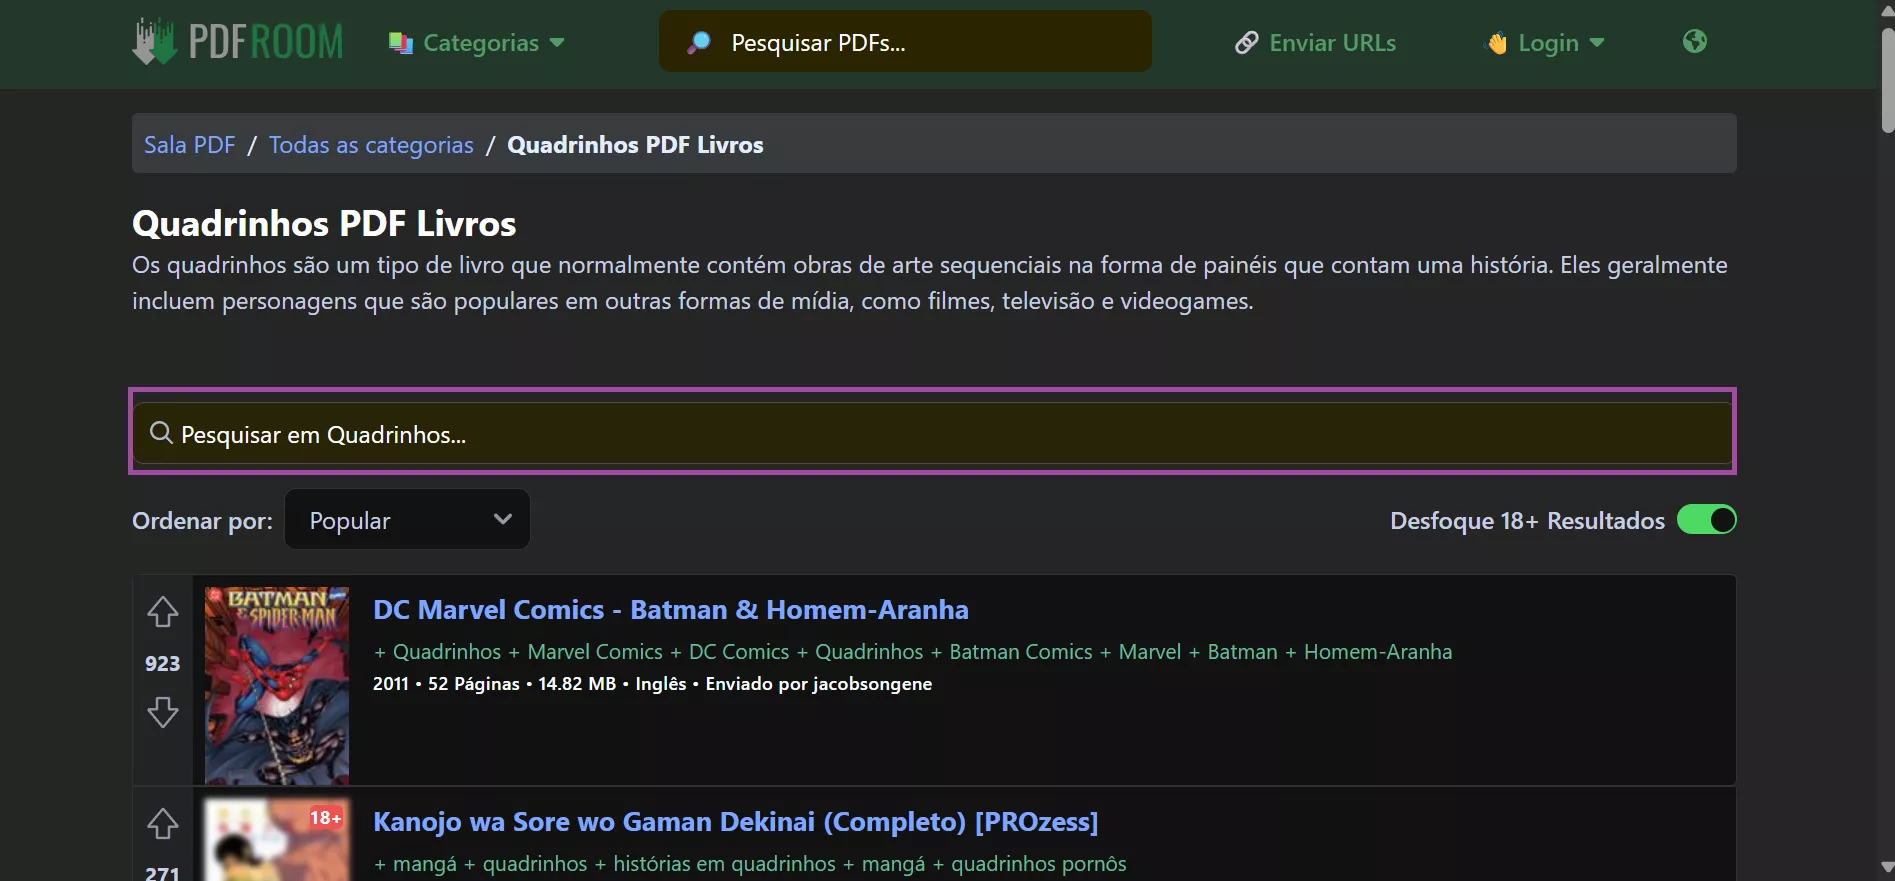Click the Pesquisar PDFs search field
Viewport: 1895px width, 881px height.
pyautogui.click(x=905, y=42)
